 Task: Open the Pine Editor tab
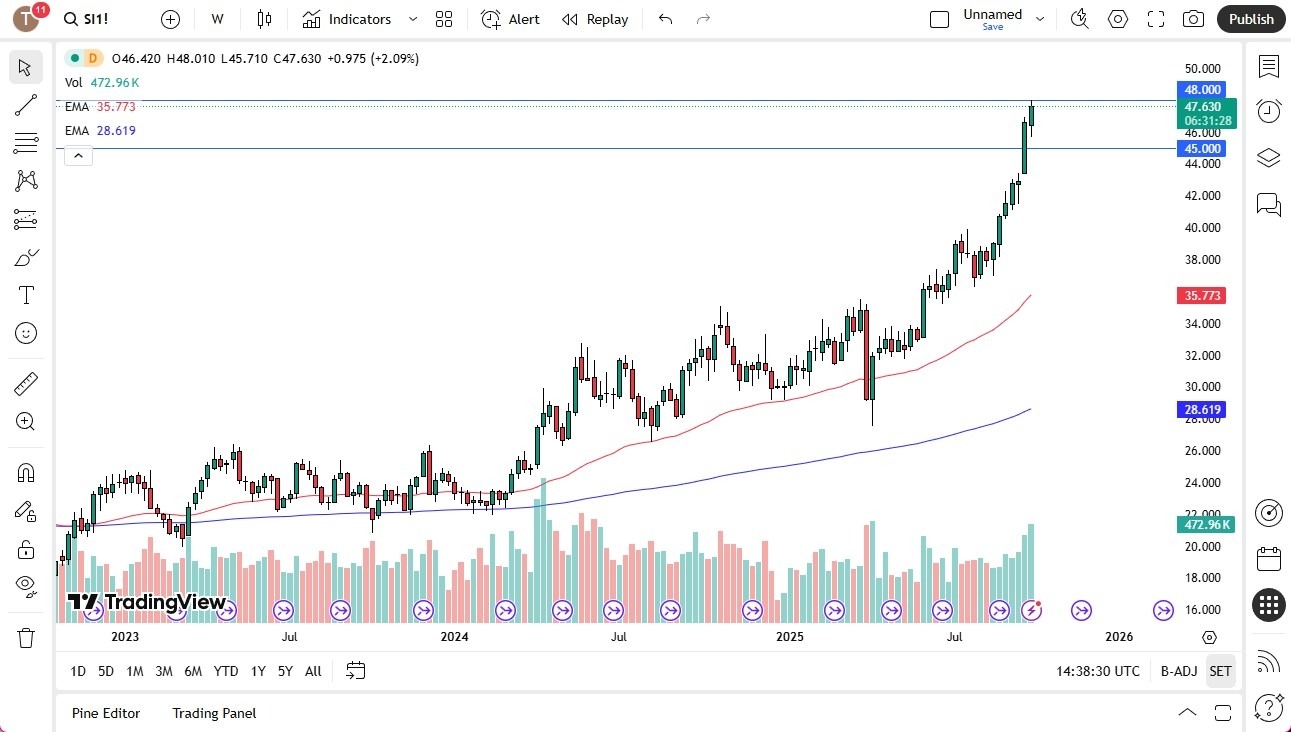(106, 713)
